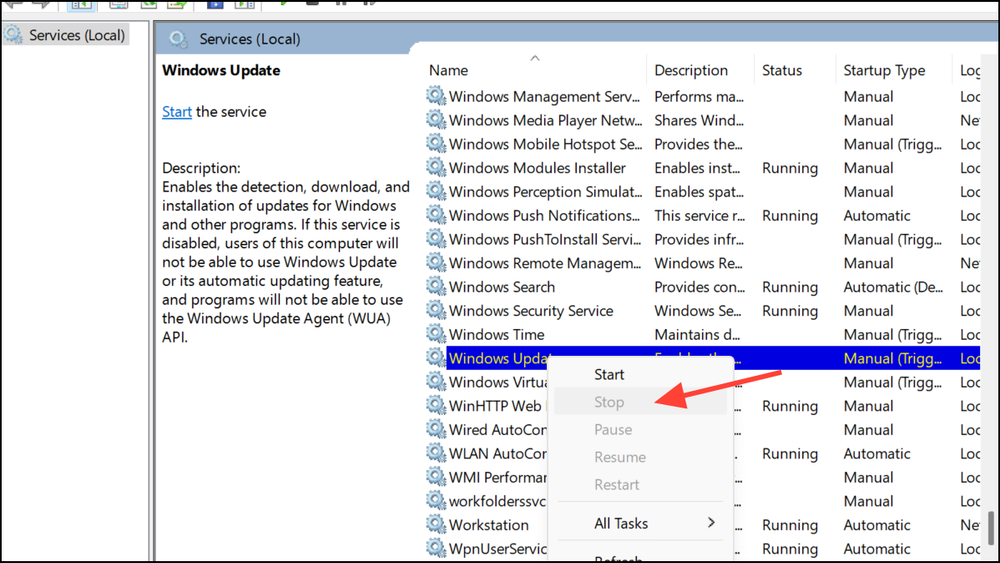
Task: Select the Workstation service name
Action: [489, 525]
